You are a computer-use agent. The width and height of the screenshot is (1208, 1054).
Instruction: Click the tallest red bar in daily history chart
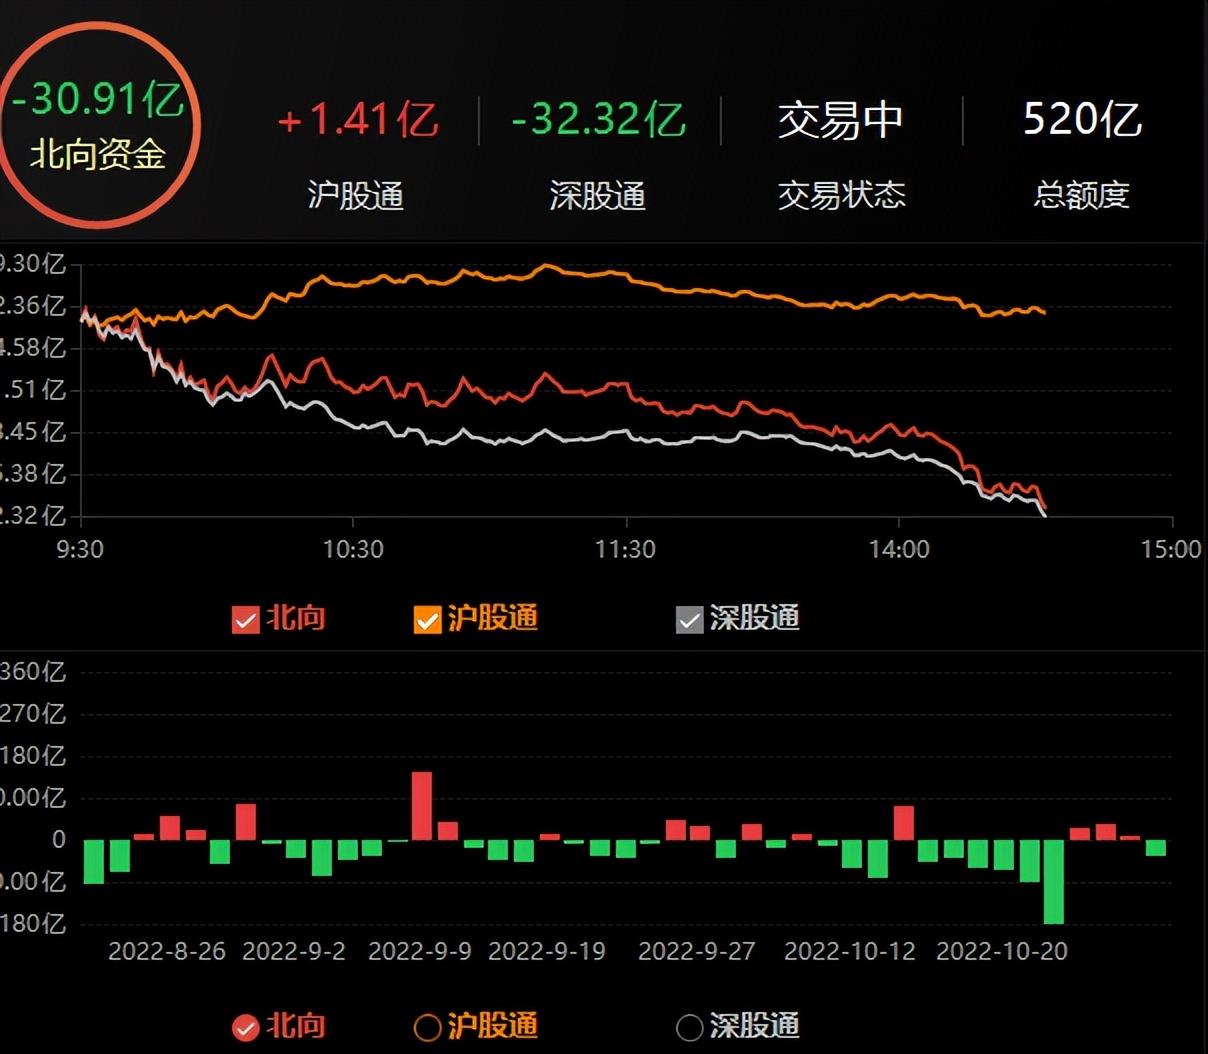click(x=422, y=805)
